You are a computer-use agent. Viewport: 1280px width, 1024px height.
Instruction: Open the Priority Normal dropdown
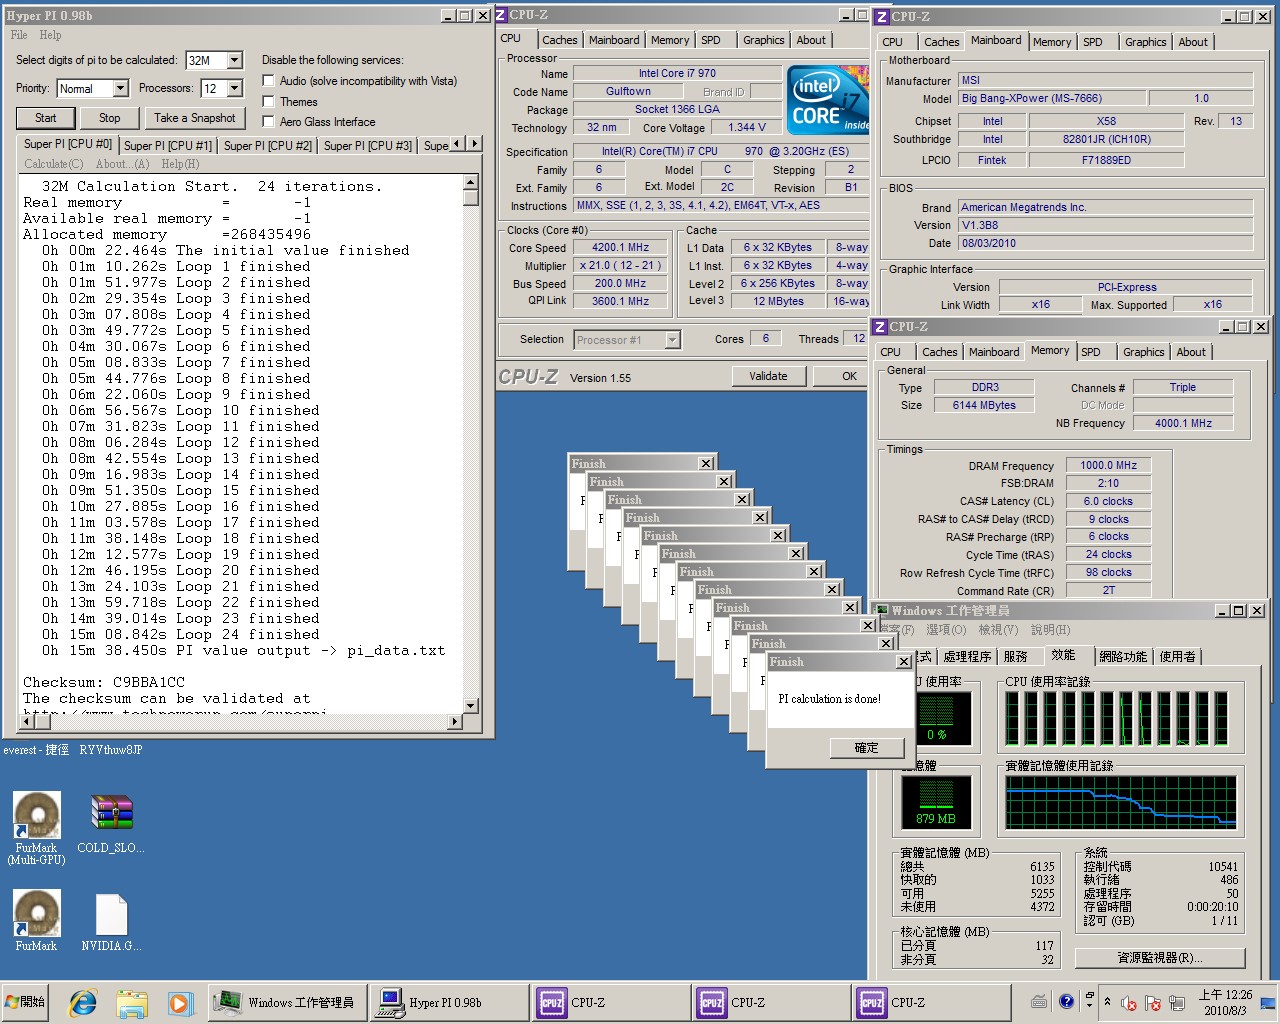pyautogui.click(x=120, y=89)
